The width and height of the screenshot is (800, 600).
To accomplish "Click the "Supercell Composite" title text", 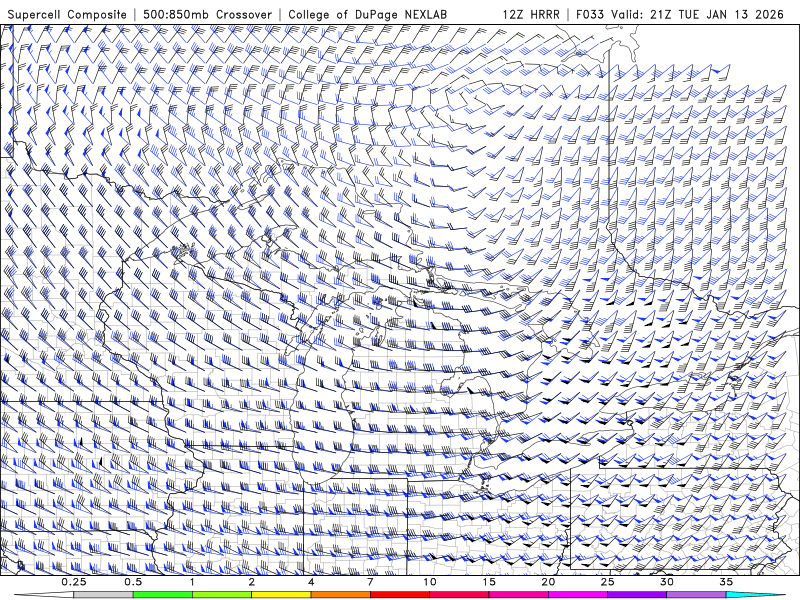I will [x=67, y=15].
